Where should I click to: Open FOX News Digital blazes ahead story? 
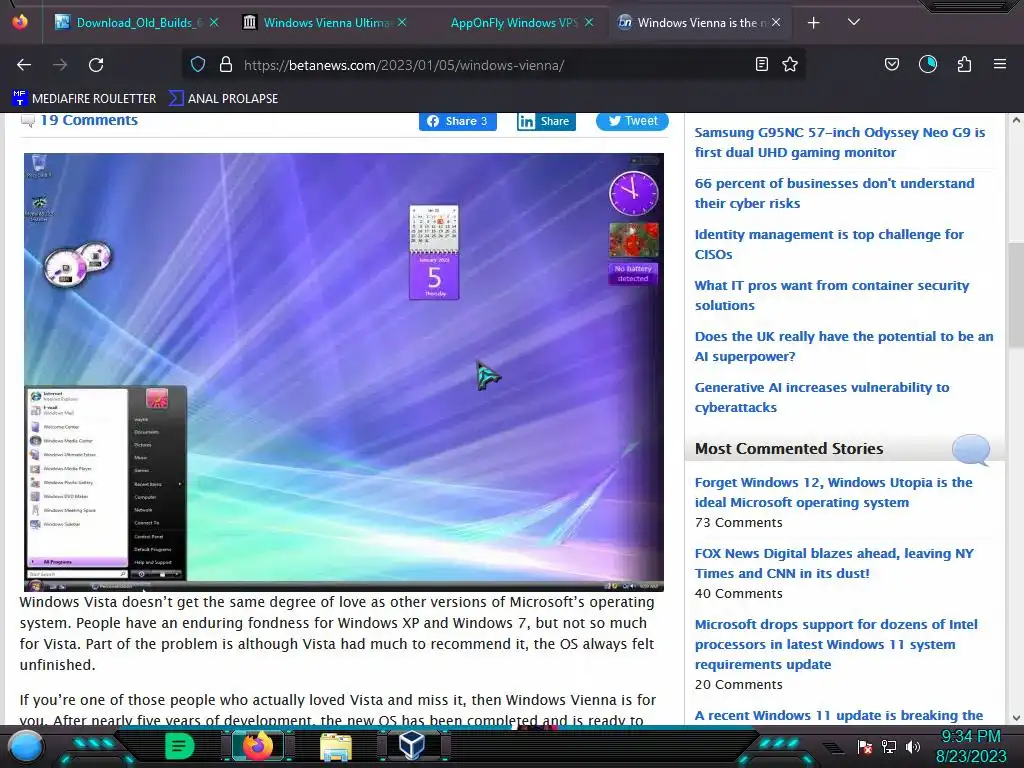(834, 563)
